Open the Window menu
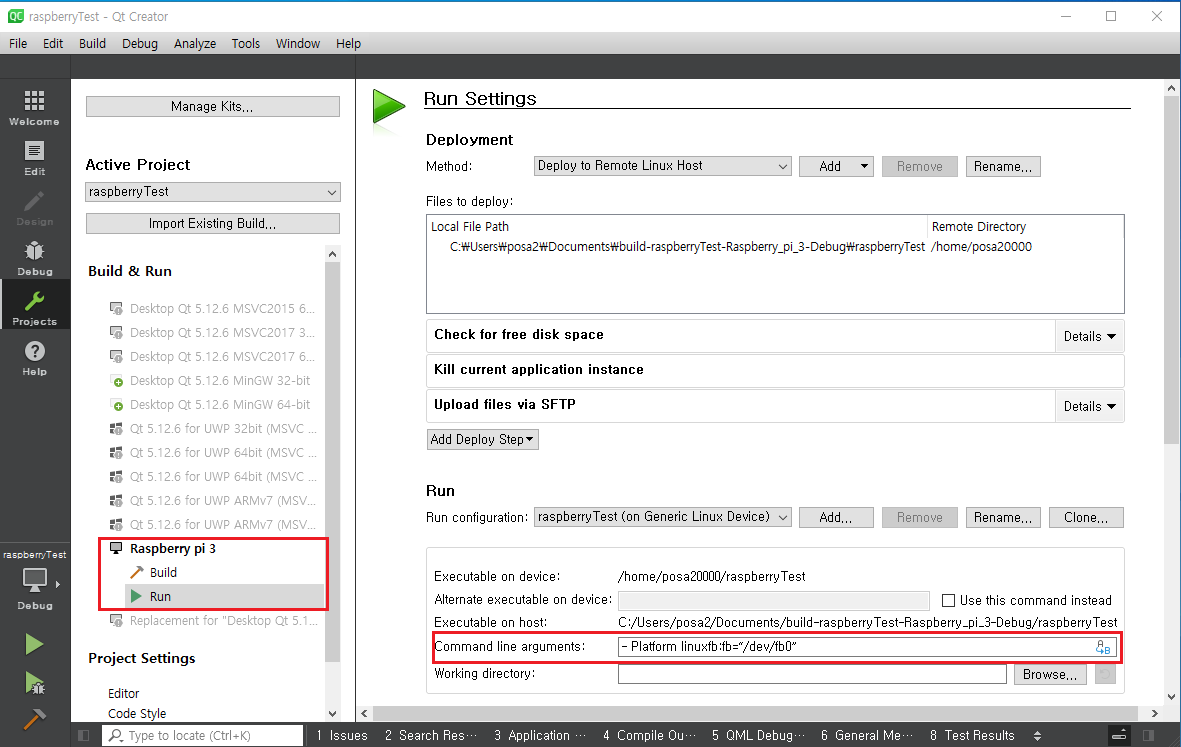 [x=298, y=44]
